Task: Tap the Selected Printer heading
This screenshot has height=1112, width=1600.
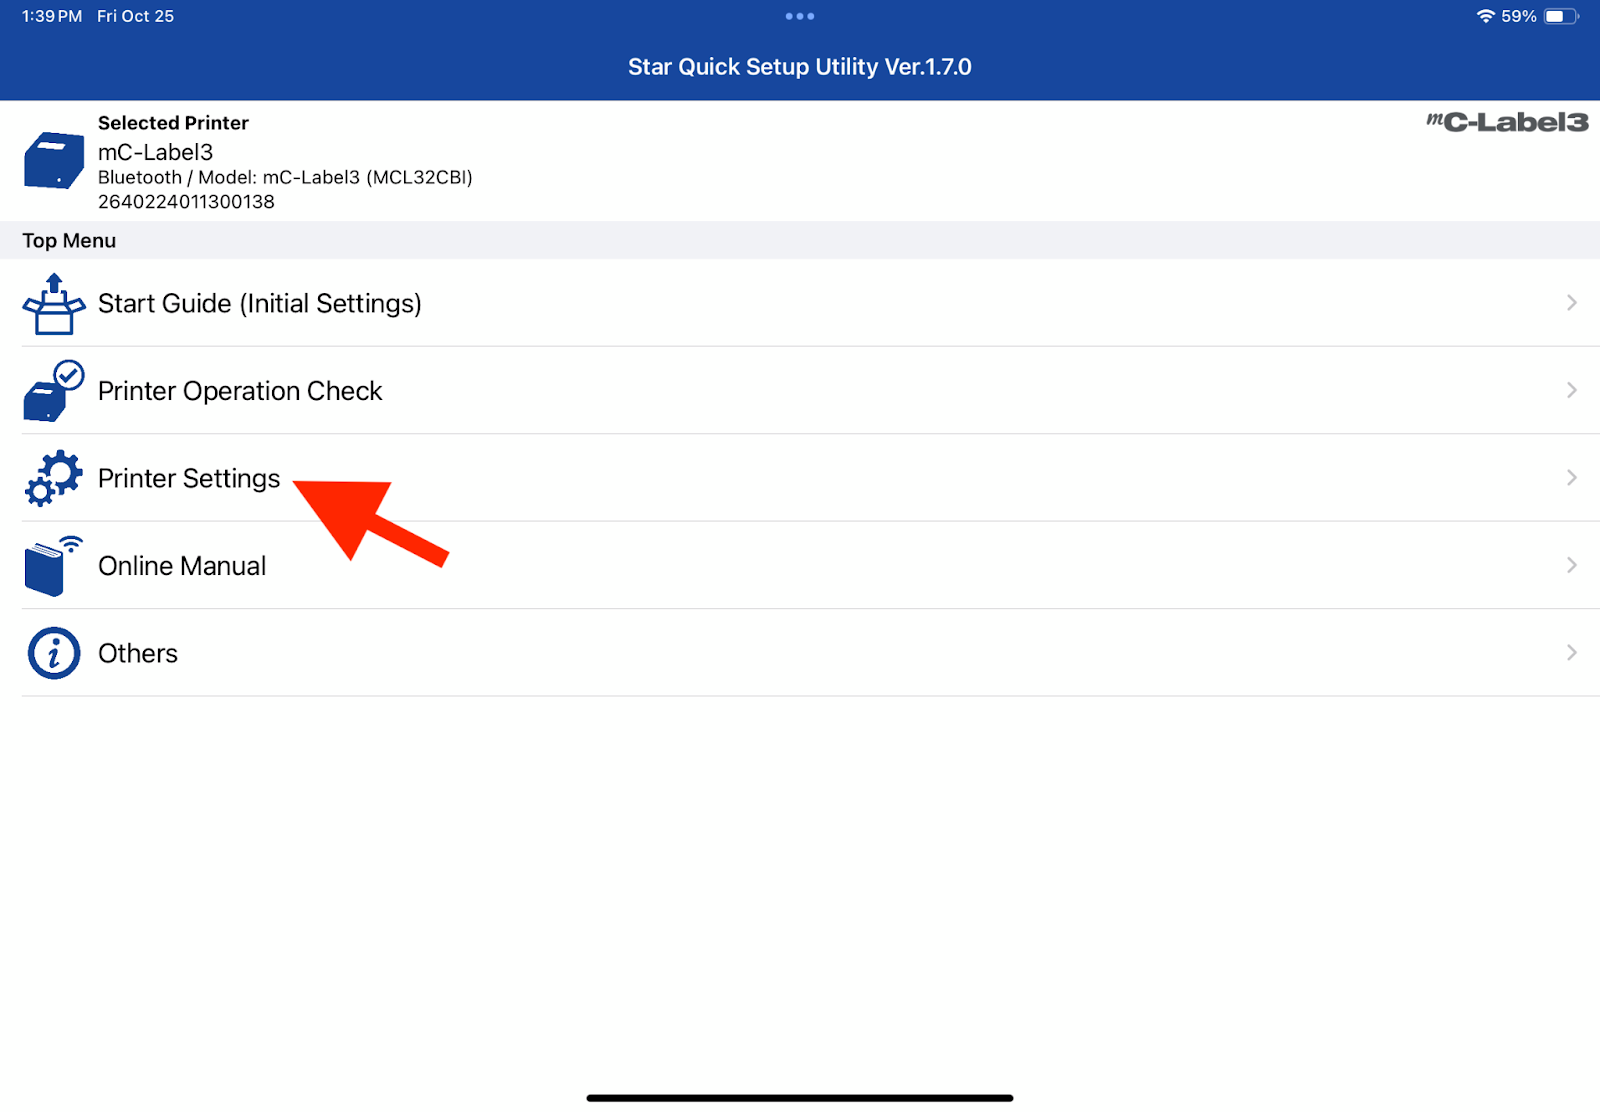Action: click(173, 123)
